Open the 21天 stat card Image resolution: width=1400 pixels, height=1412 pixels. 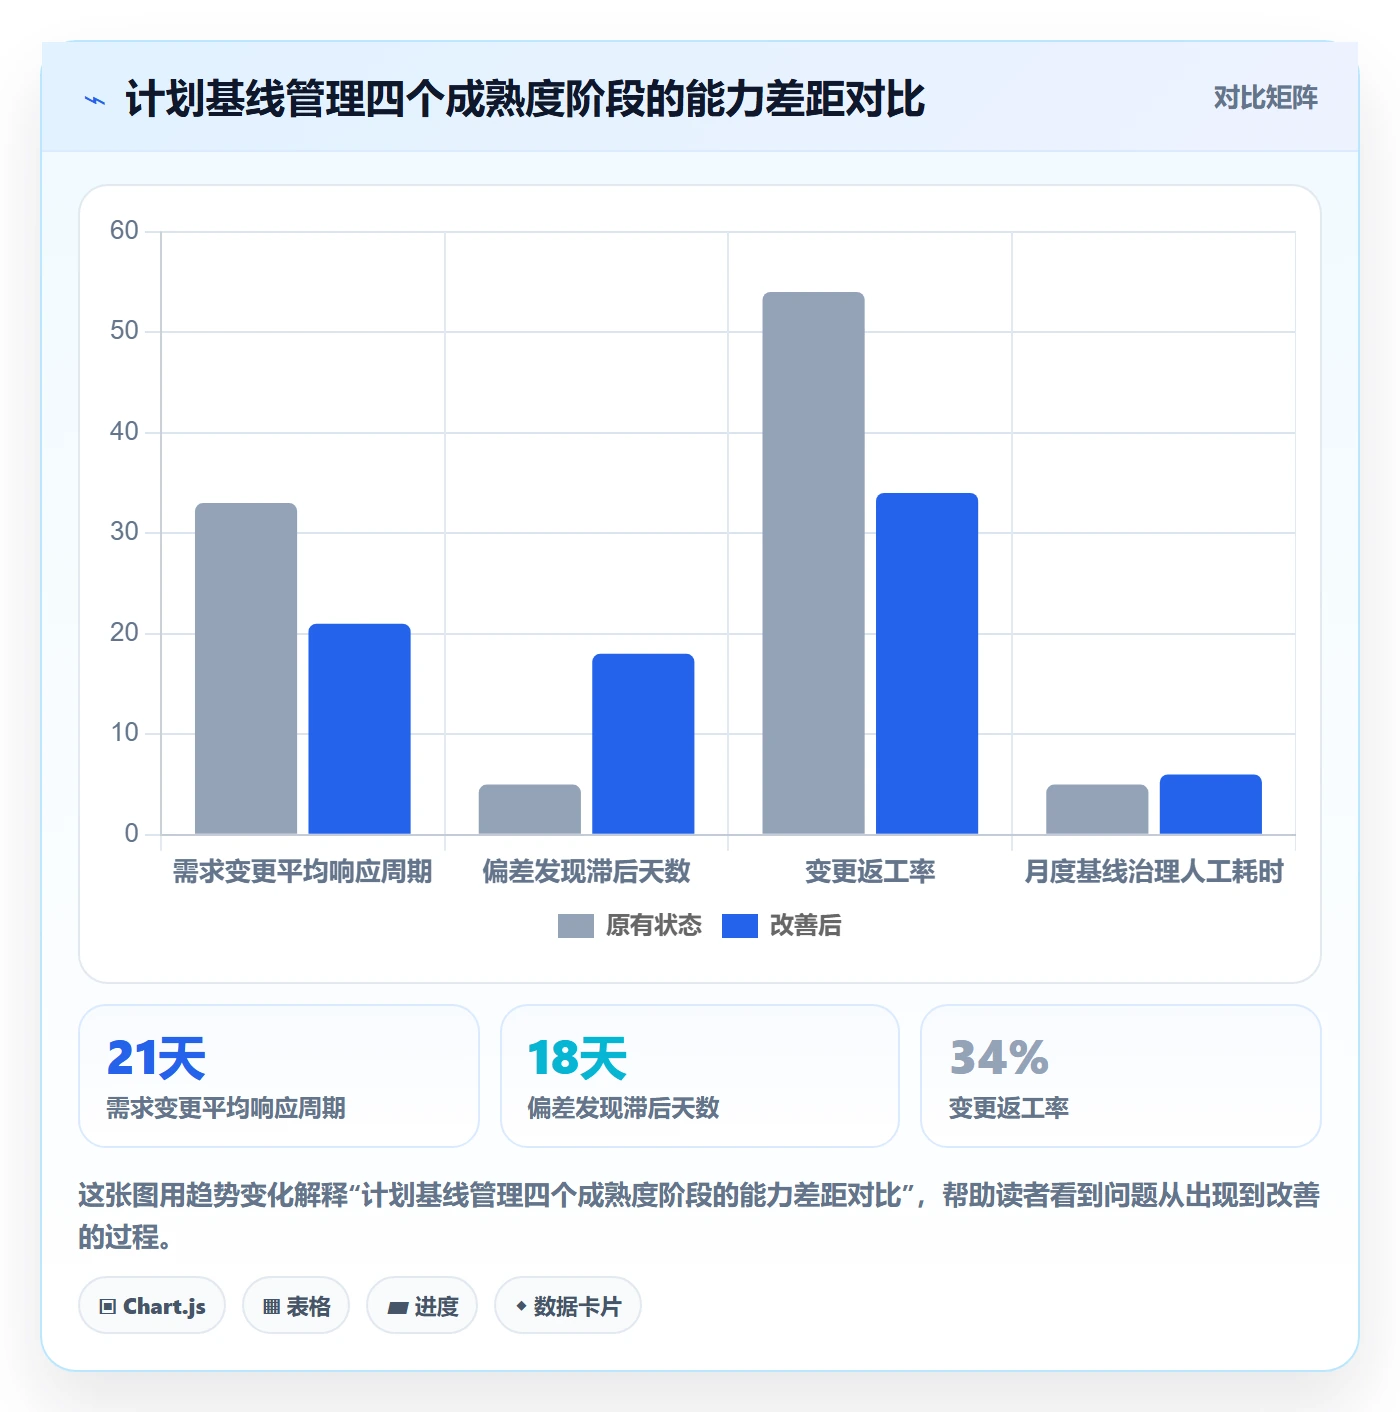pyautogui.click(x=279, y=1076)
